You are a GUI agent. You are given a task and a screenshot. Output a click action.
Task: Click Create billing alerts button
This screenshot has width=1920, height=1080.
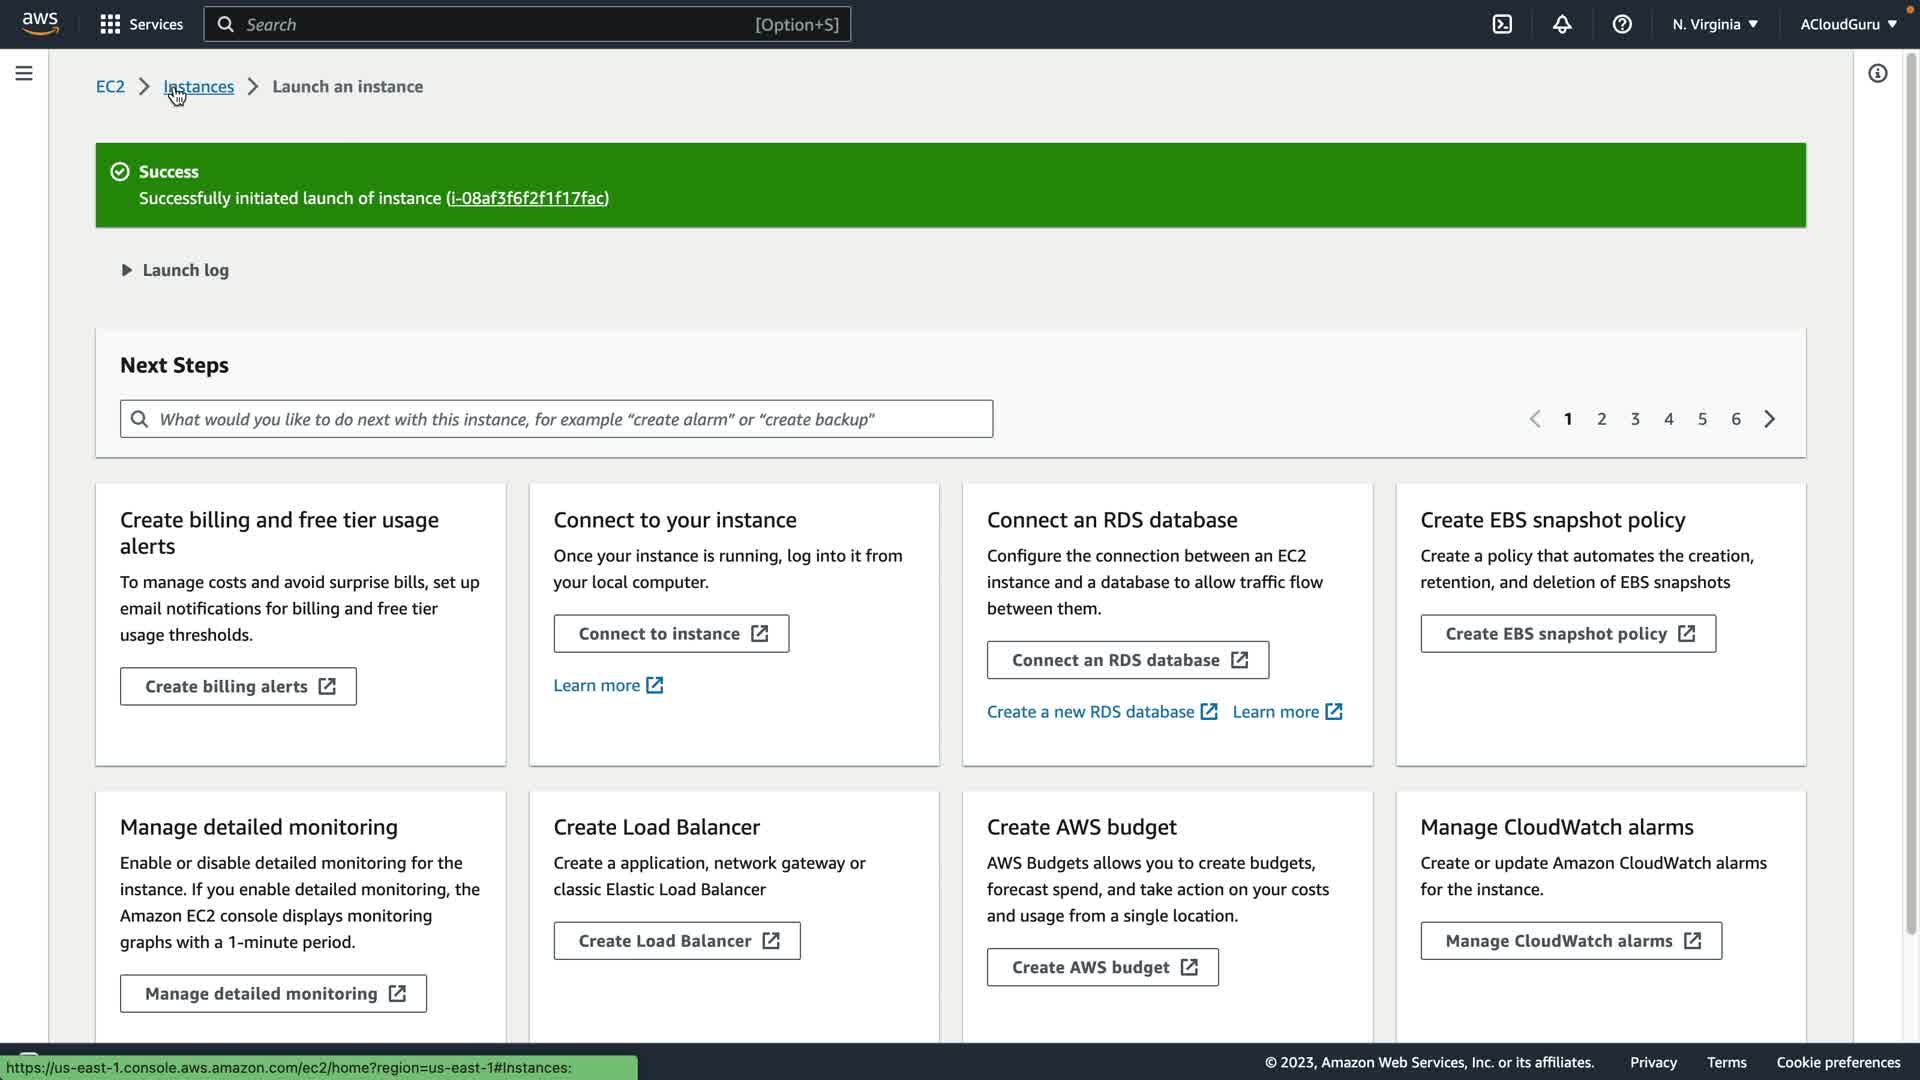tap(238, 687)
